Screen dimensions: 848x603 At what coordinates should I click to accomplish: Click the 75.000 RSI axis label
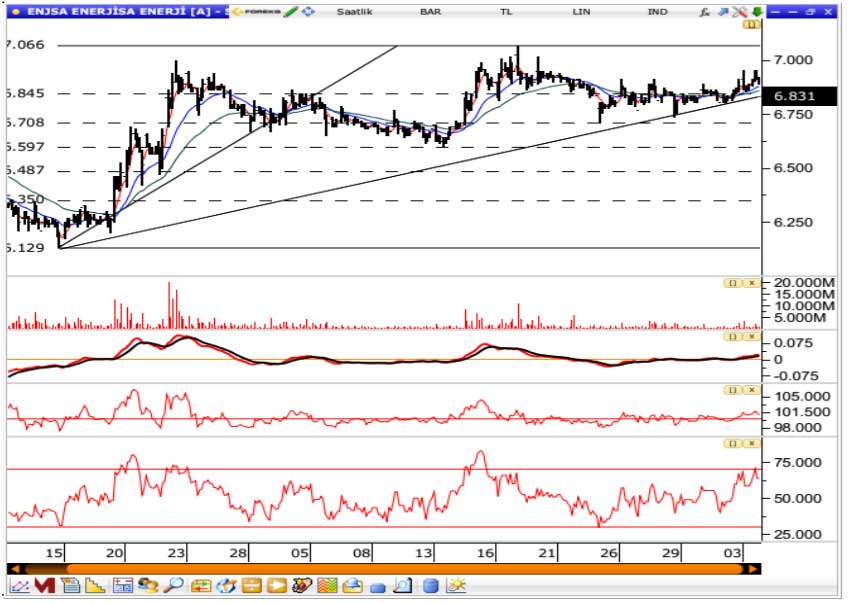click(798, 462)
